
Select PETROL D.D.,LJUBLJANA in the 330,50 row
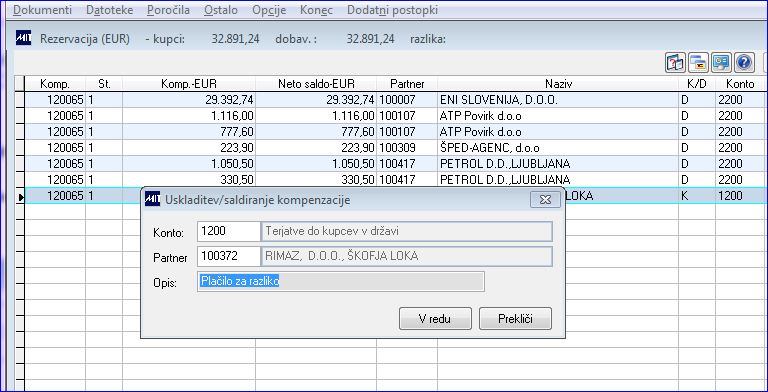click(558, 179)
